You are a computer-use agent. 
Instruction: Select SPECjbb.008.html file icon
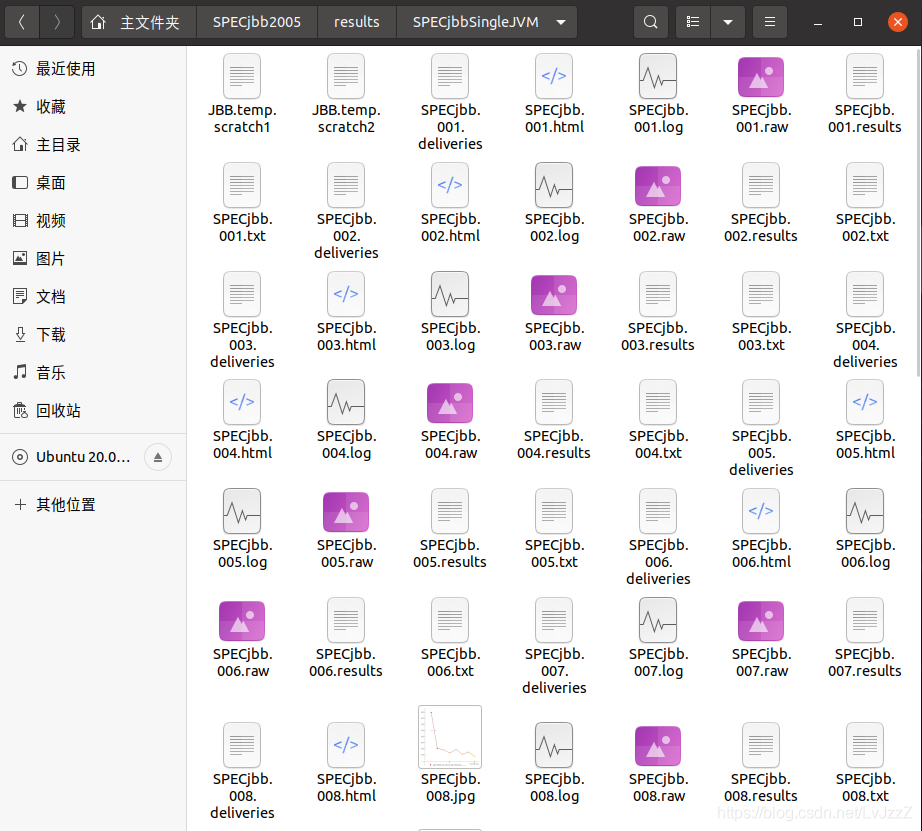tap(346, 745)
